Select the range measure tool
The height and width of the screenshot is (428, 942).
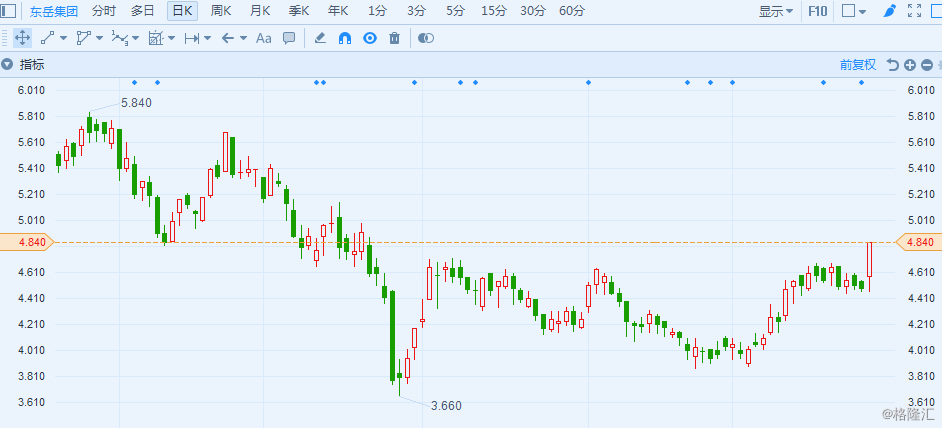pos(192,38)
